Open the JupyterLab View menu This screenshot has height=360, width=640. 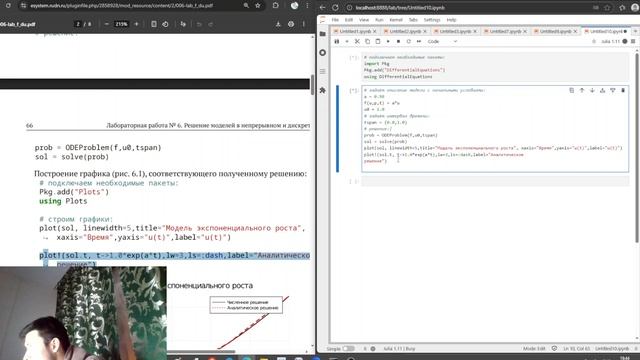pos(364,20)
